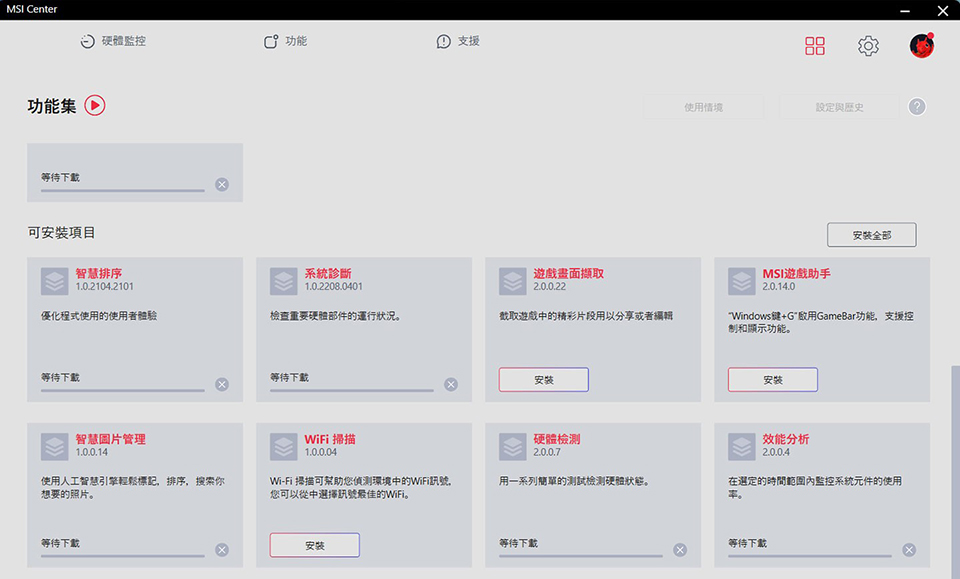
Task: Switch to the 功能 features tab
Action: (x=285, y=41)
